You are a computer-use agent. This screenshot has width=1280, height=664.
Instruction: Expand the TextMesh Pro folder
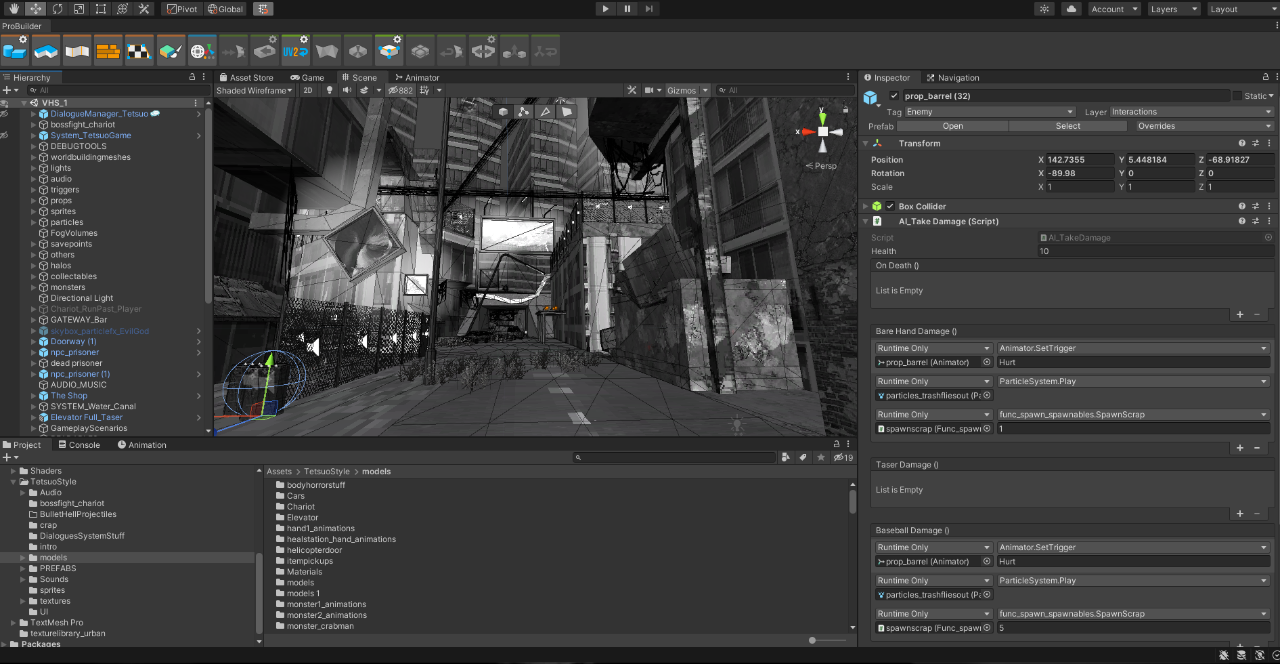[x=13, y=622]
